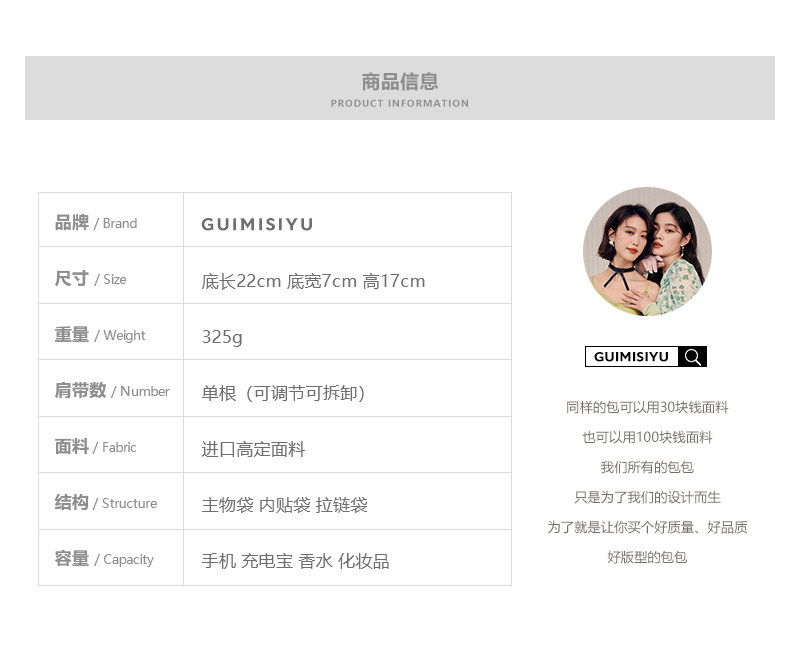
Task: Select the 容量 / Capacity row label
Action: pos(104,559)
